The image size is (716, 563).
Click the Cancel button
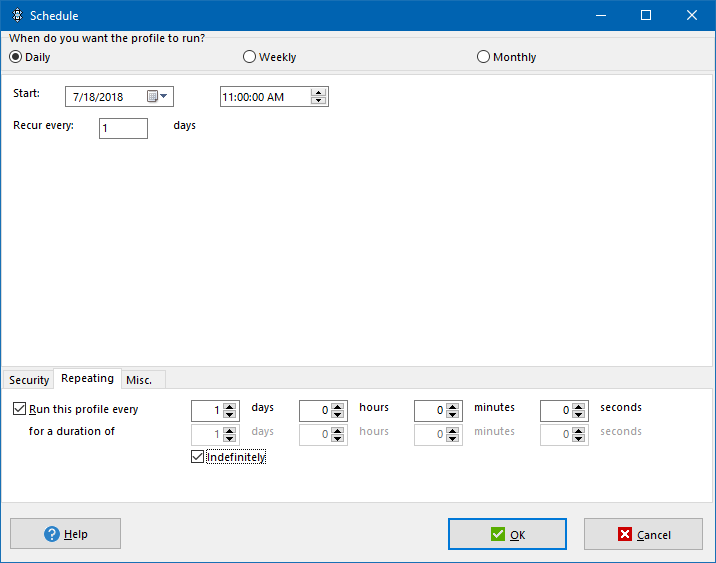[x=643, y=534]
